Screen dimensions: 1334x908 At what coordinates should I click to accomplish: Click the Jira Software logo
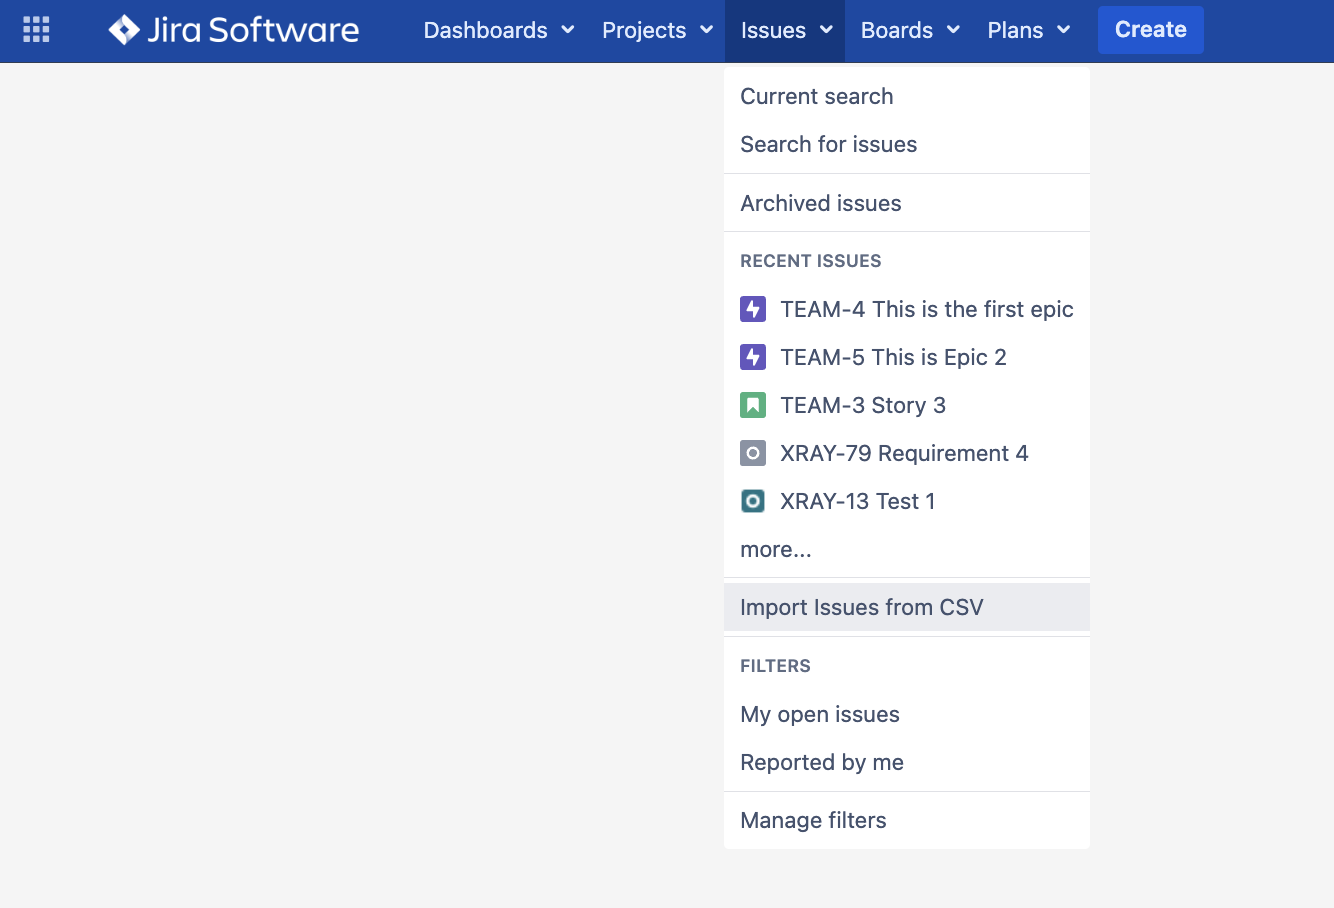[x=234, y=30]
